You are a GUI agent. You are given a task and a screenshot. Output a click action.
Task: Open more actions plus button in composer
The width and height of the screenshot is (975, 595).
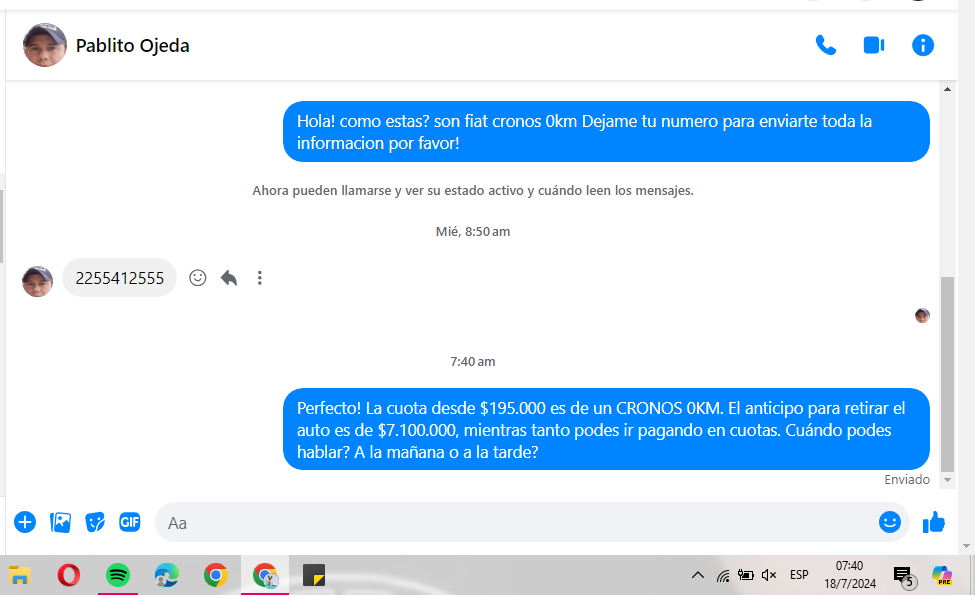pyautogui.click(x=25, y=522)
